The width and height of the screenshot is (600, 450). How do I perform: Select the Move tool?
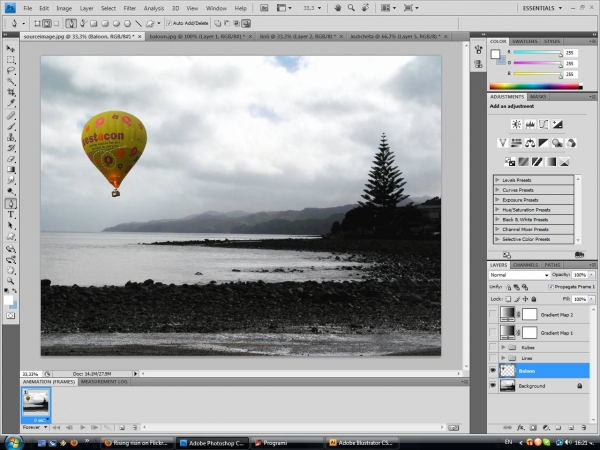(x=11, y=49)
